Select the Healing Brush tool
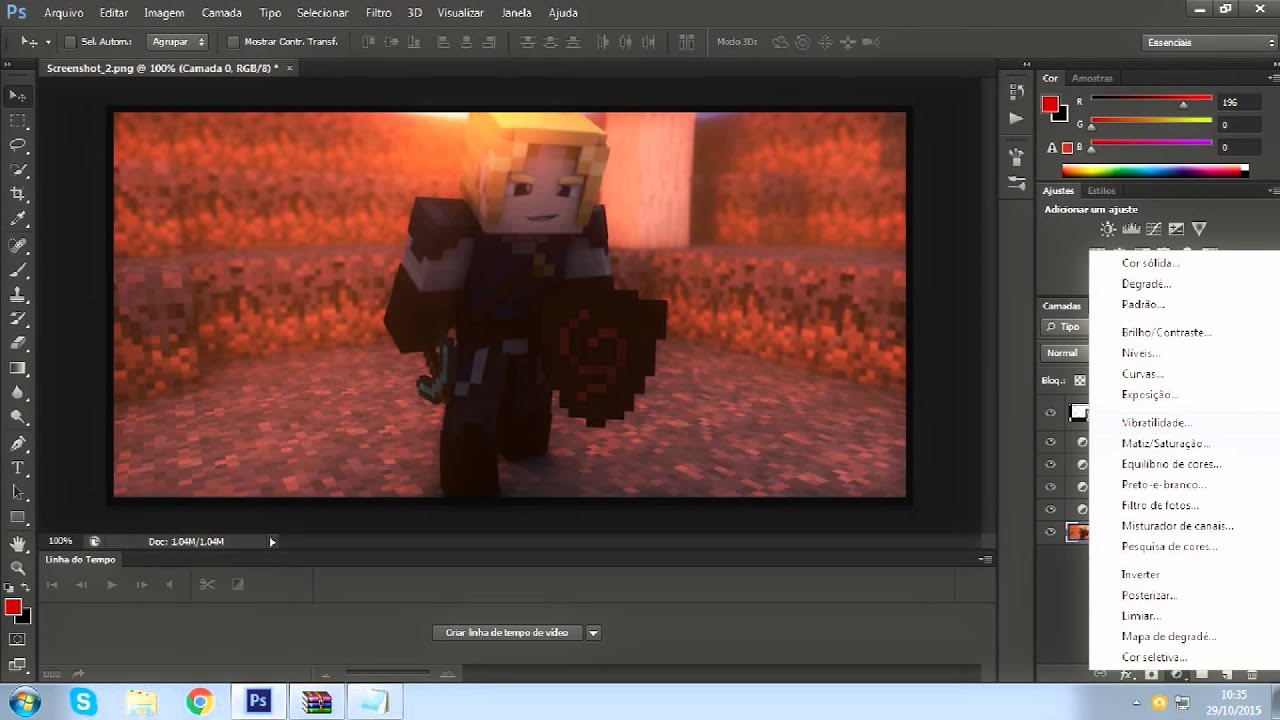 coord(18,245)
